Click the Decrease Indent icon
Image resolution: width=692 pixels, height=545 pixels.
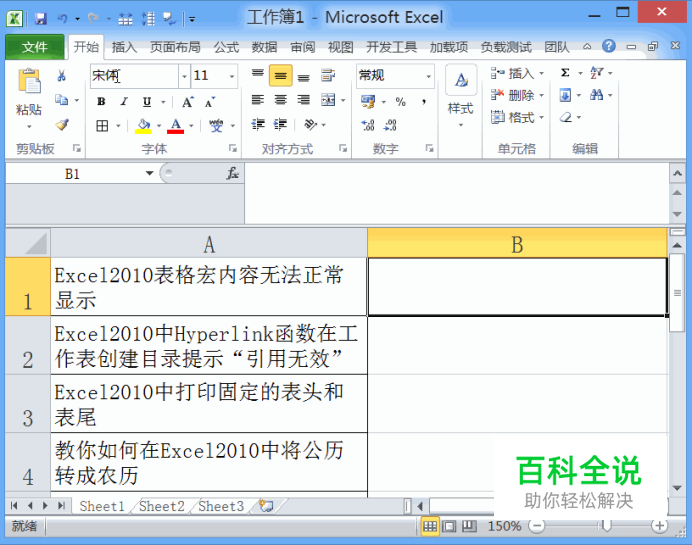pyautogui.click(x=258, y=125)
